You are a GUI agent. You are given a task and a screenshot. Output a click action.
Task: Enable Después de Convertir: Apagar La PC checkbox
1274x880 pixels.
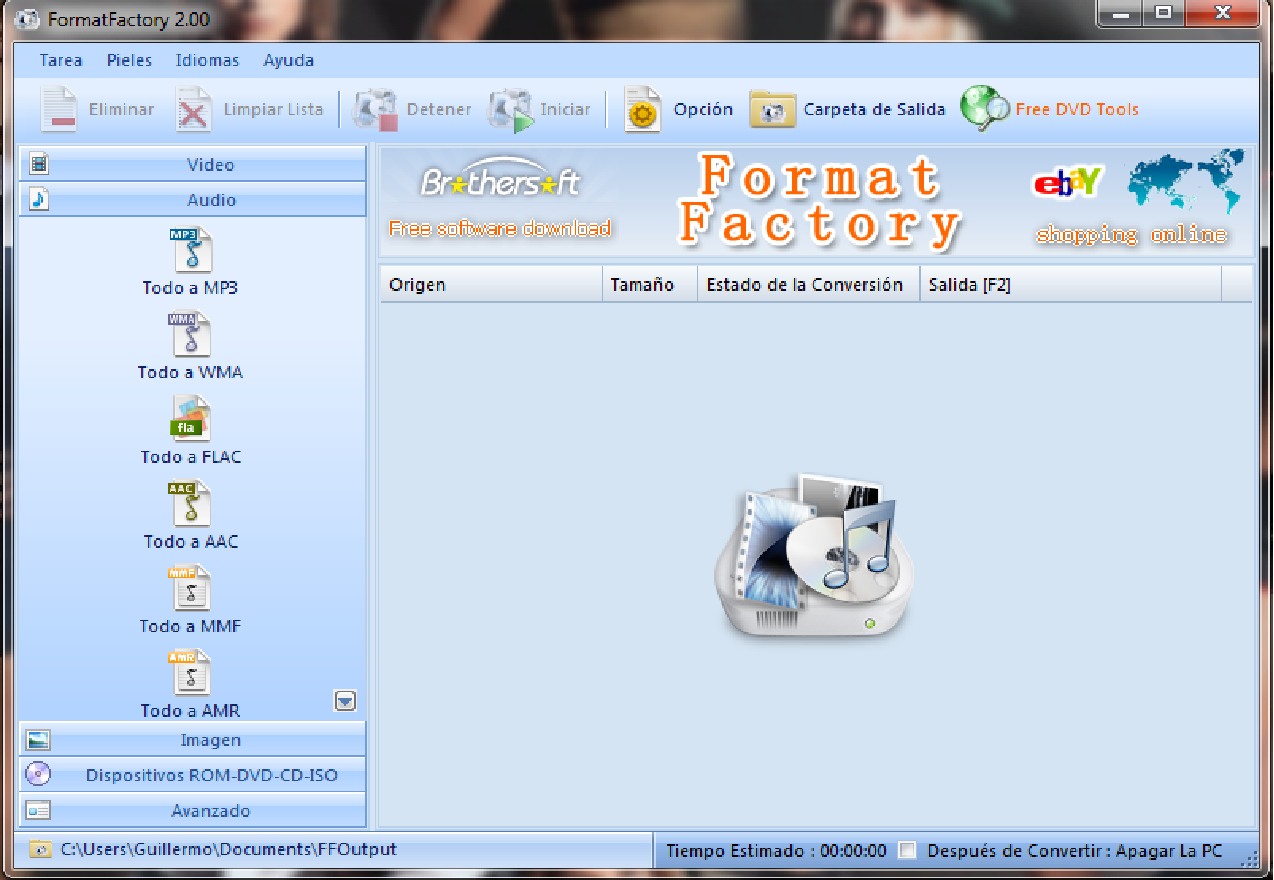pyautogui.click(x=907, y=850)
